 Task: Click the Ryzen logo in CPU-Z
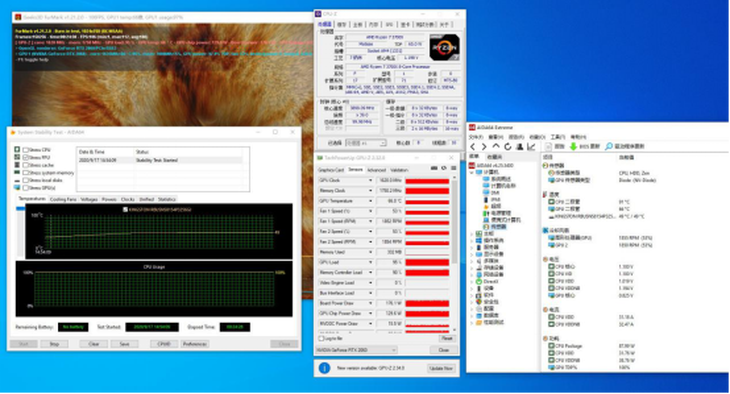(x=444, y=48)
